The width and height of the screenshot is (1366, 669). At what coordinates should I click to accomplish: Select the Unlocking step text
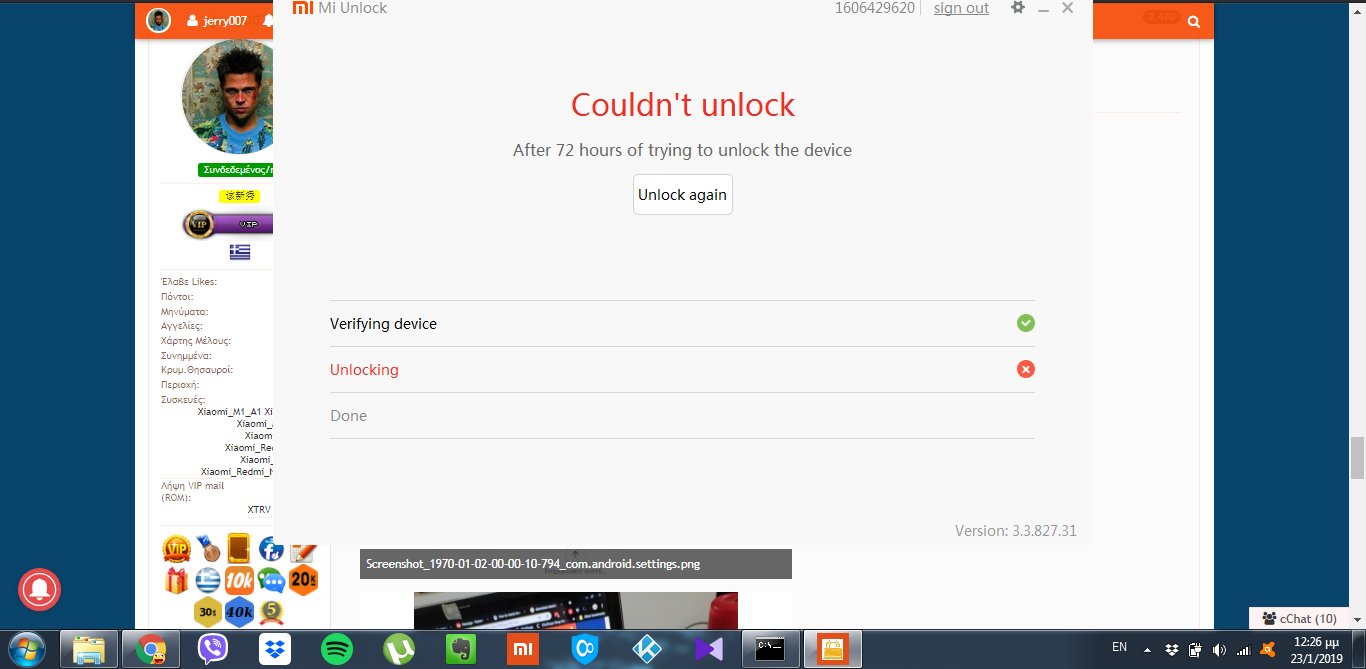coord(364,370)
